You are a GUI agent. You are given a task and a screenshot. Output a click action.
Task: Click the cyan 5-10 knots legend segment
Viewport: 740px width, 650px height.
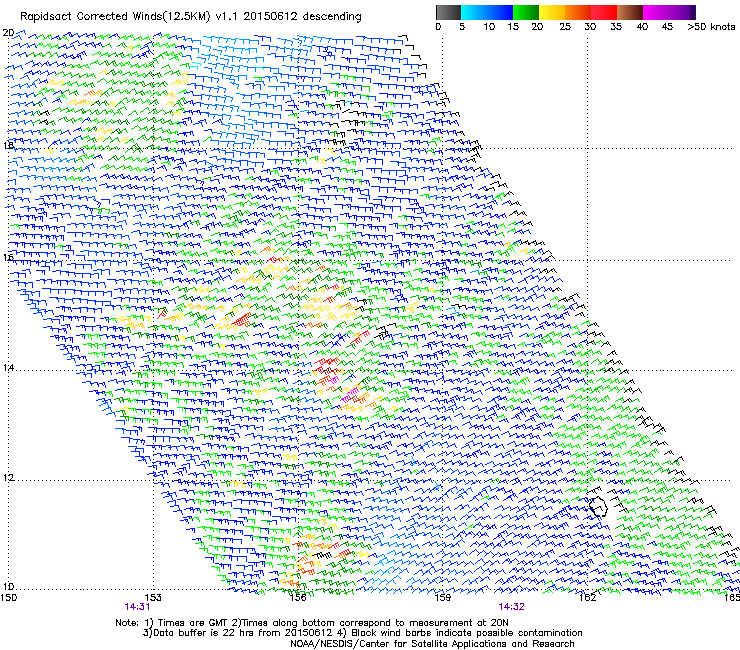474,12
